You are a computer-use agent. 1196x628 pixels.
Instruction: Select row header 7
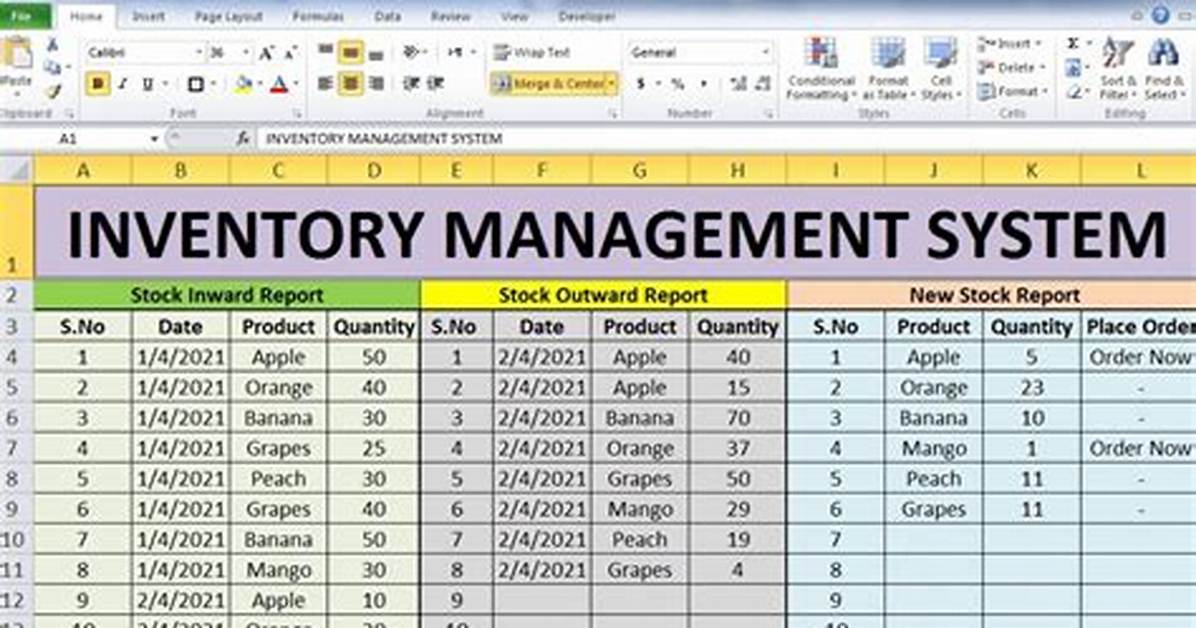click(16, 448)
